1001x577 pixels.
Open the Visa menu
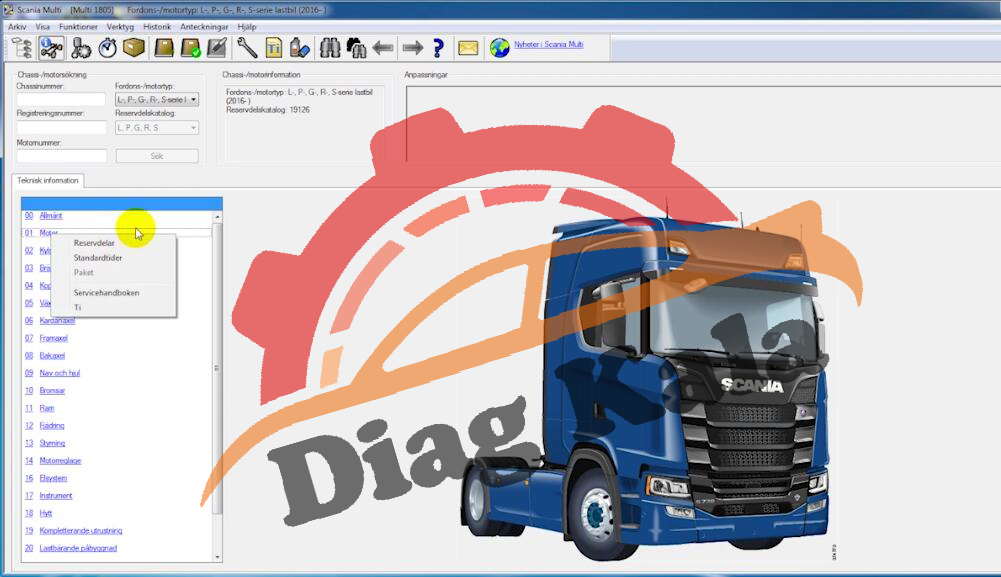pos(43,27)
